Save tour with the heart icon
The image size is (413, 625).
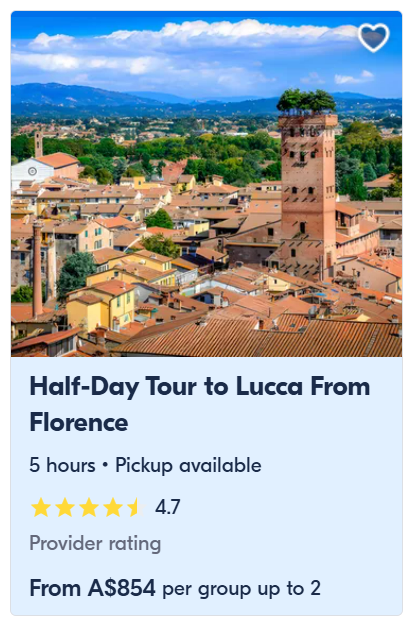tap(373, 37)
